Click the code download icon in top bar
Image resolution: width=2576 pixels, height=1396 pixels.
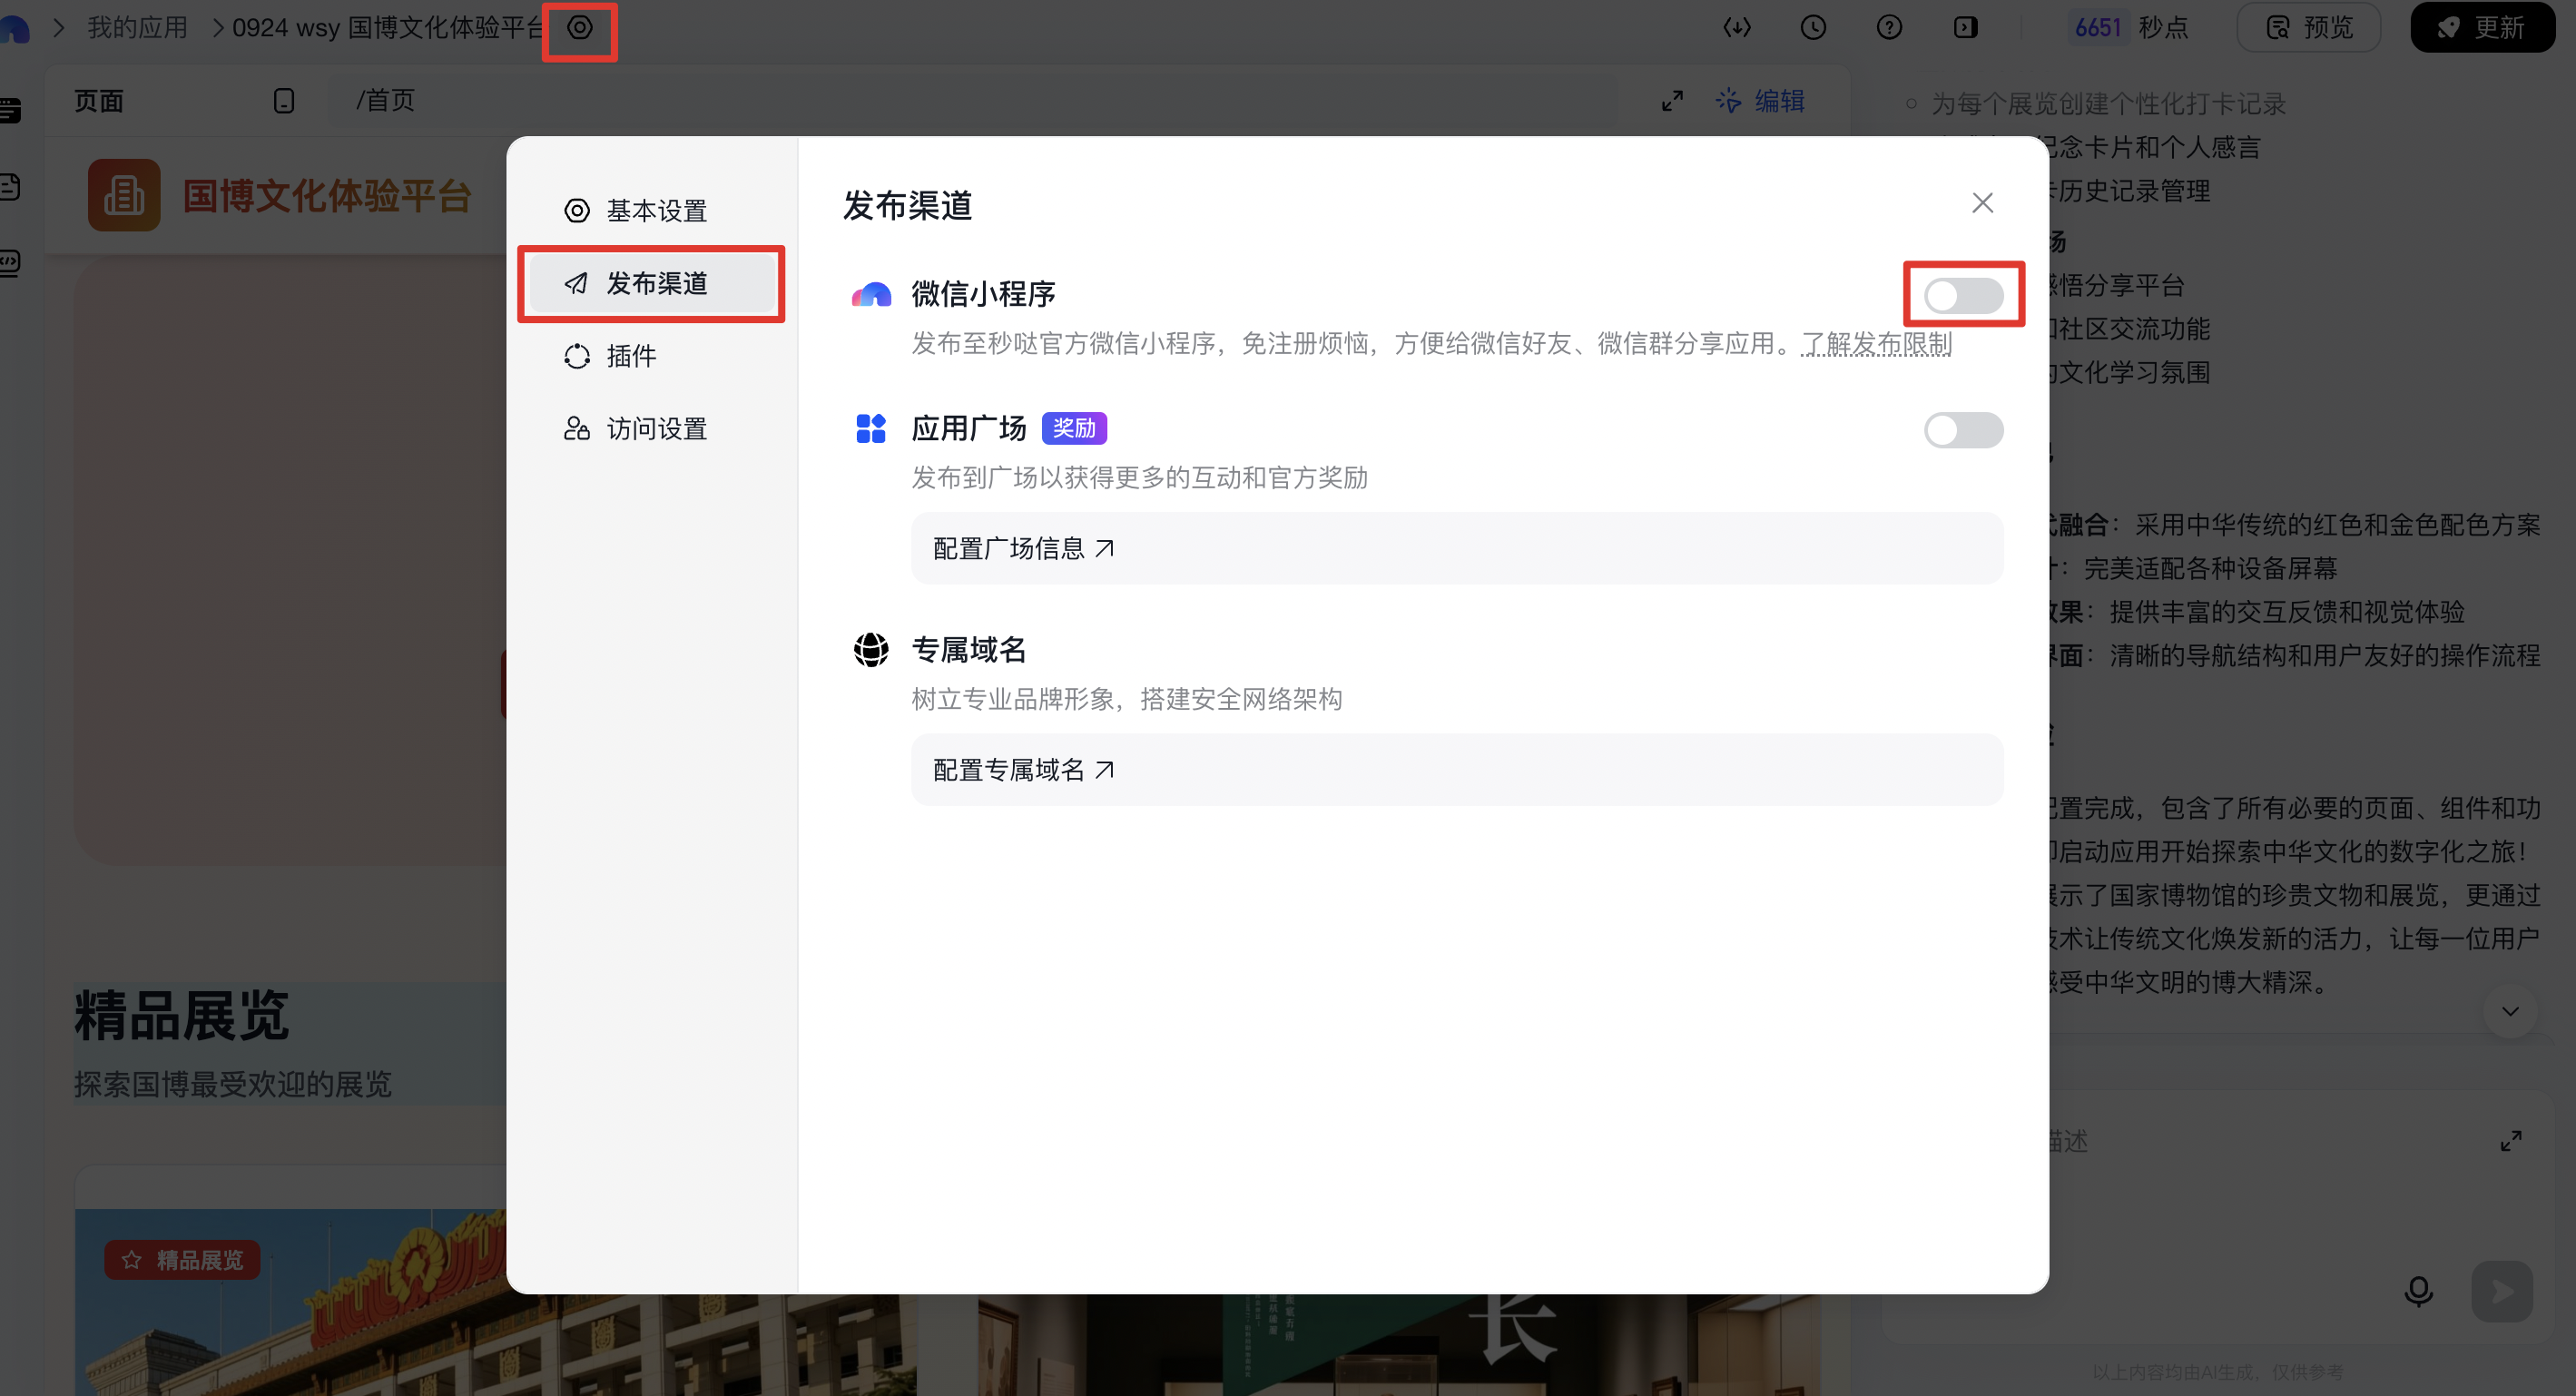click(1737, 28)
